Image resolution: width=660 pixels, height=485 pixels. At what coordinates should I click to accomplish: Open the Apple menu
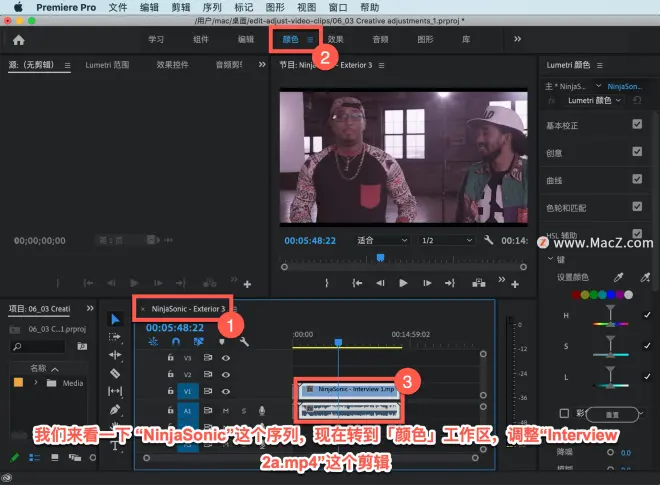pyautogui.click(x=18, y=7)
